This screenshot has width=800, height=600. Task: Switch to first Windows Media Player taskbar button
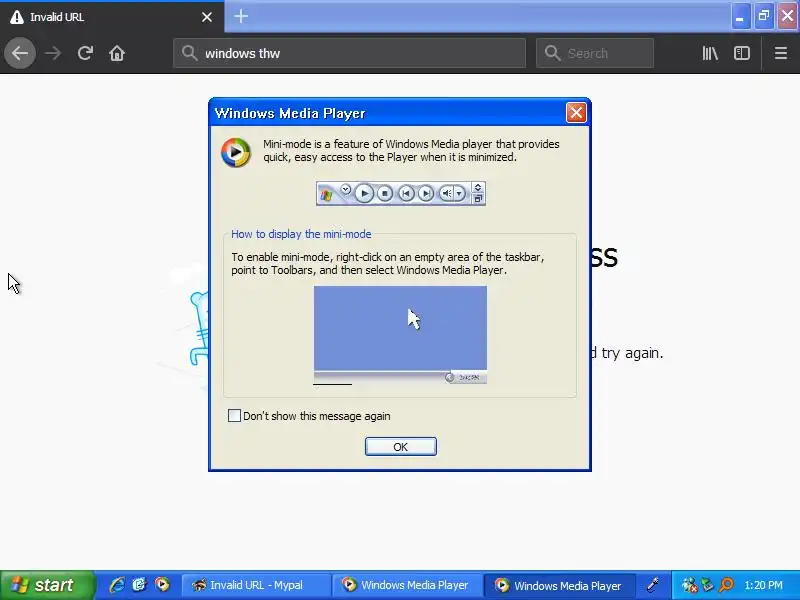[407, 585]
